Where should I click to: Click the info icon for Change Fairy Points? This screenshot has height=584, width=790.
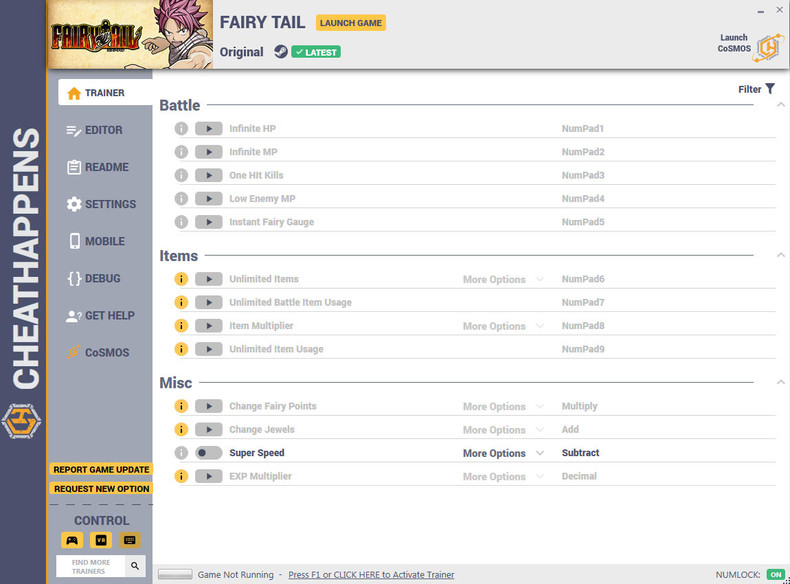click(x=181, y=406)
